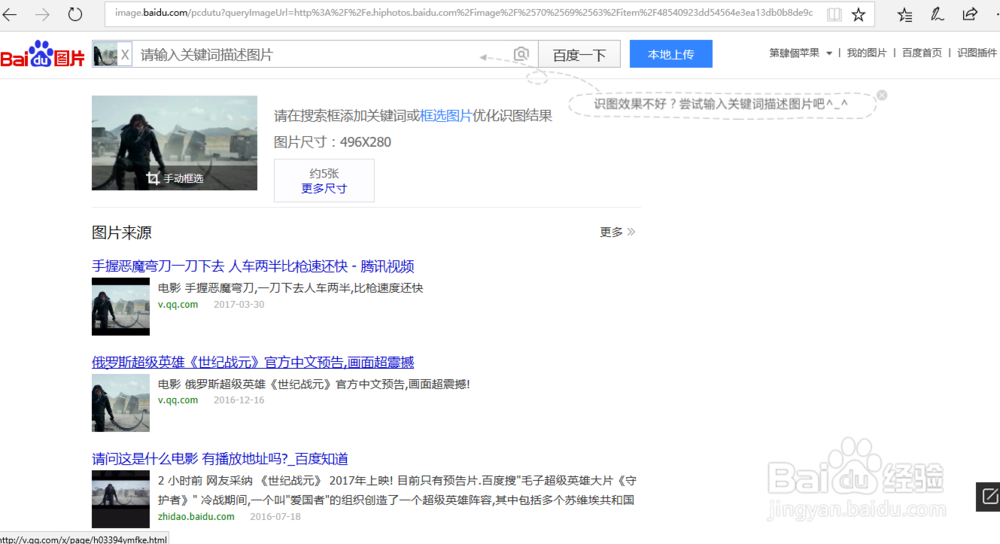
Task: Click the 本地上传 upload button
Action: coord(671,54)
